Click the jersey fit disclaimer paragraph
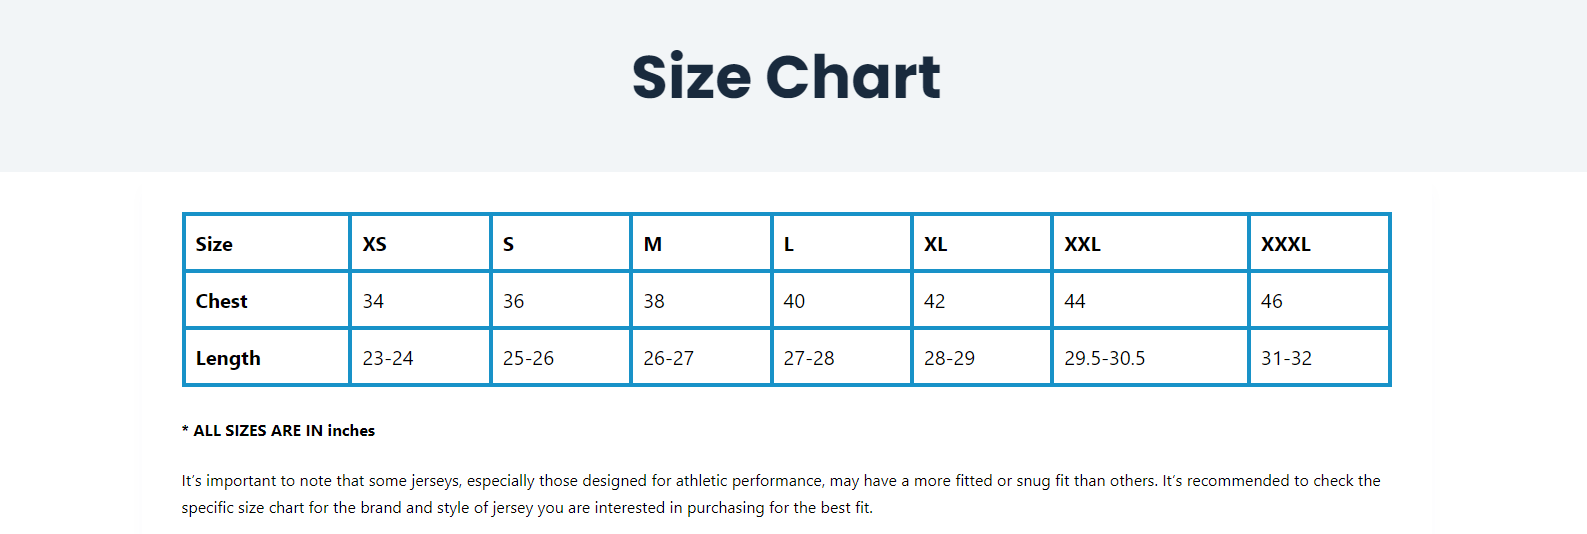Screen dimensions: 1587x534 pyautogui.click(x=780, y=494)
